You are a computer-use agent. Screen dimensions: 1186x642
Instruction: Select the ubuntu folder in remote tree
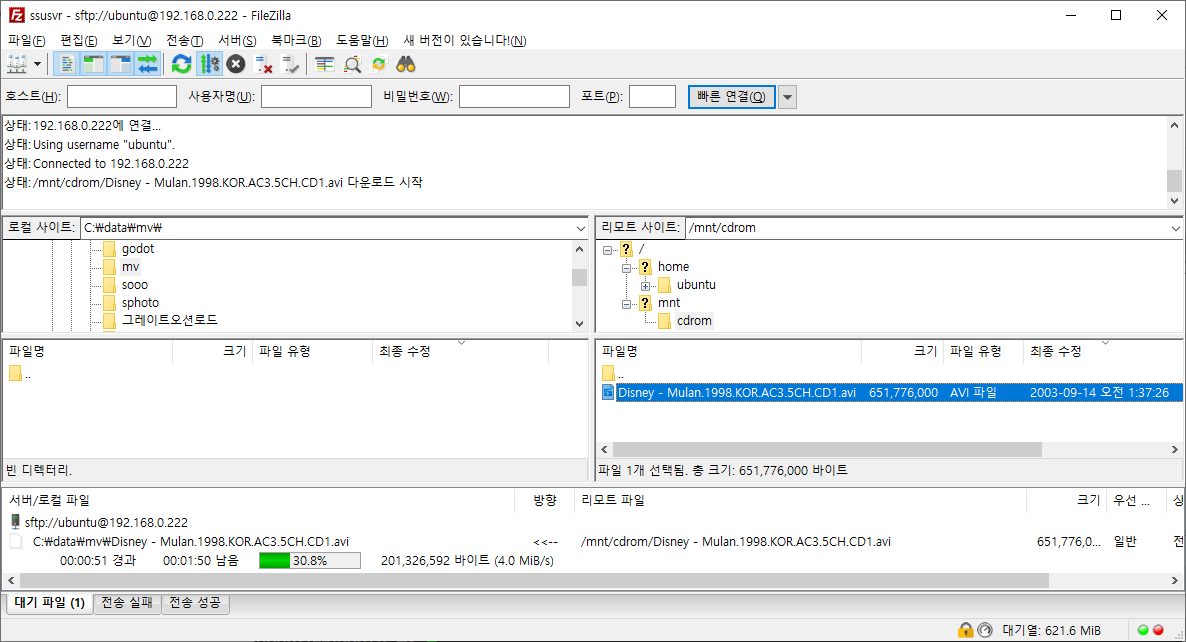[x=696, y=285]
